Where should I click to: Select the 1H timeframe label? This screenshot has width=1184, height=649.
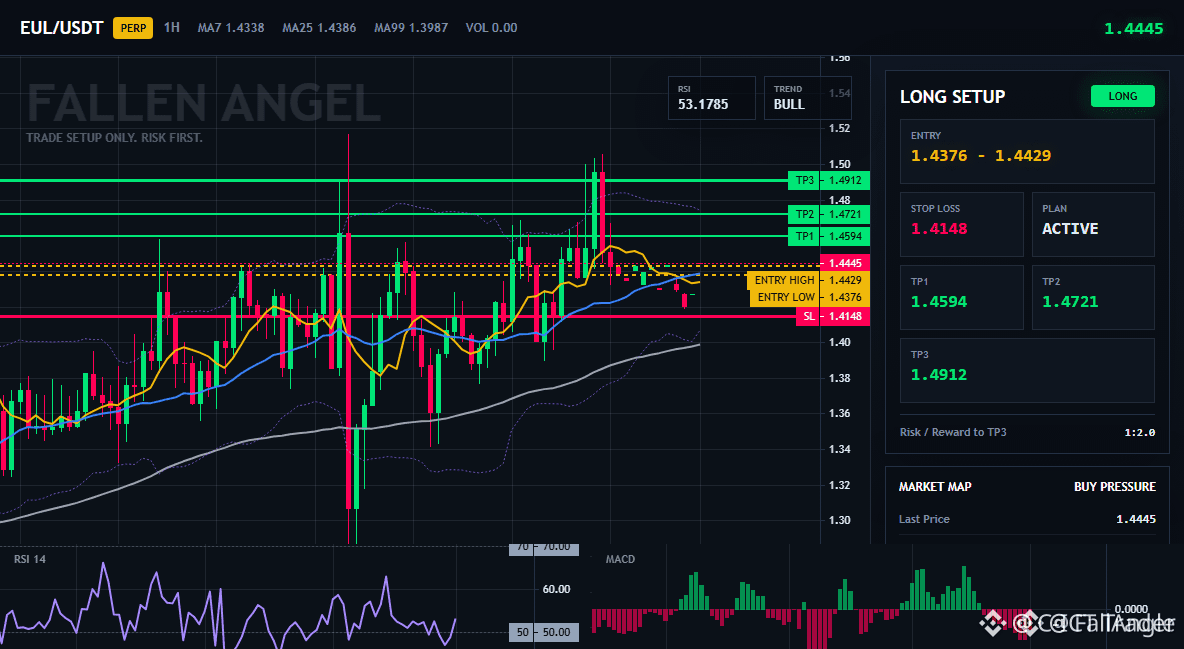click(x=172, y=27)
